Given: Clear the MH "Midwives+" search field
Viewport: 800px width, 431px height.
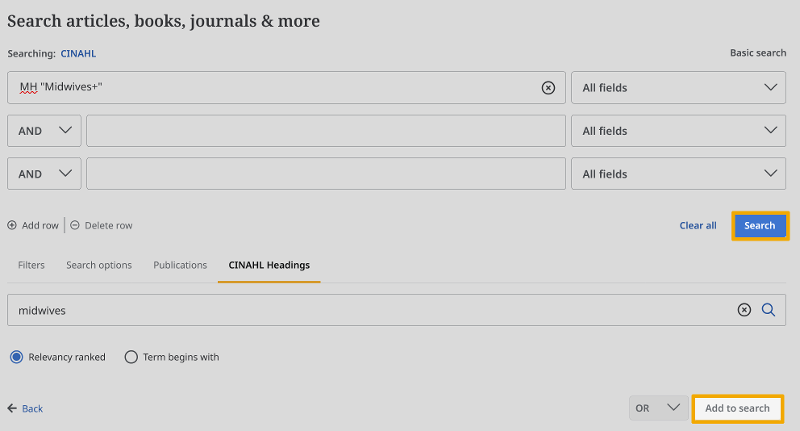Looking at the screenshot, I should pyautogui.click(x=548, y=88).
